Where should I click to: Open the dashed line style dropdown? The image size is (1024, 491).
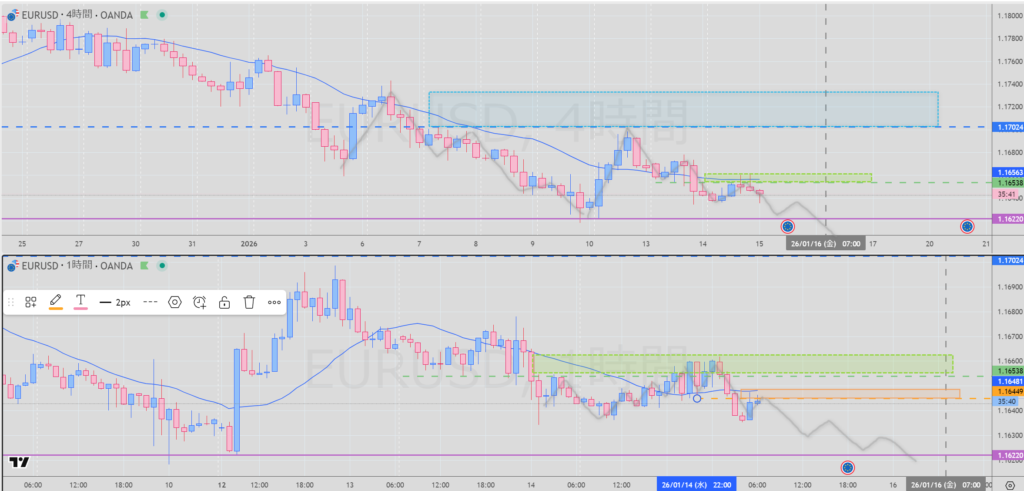coord(151,302)
